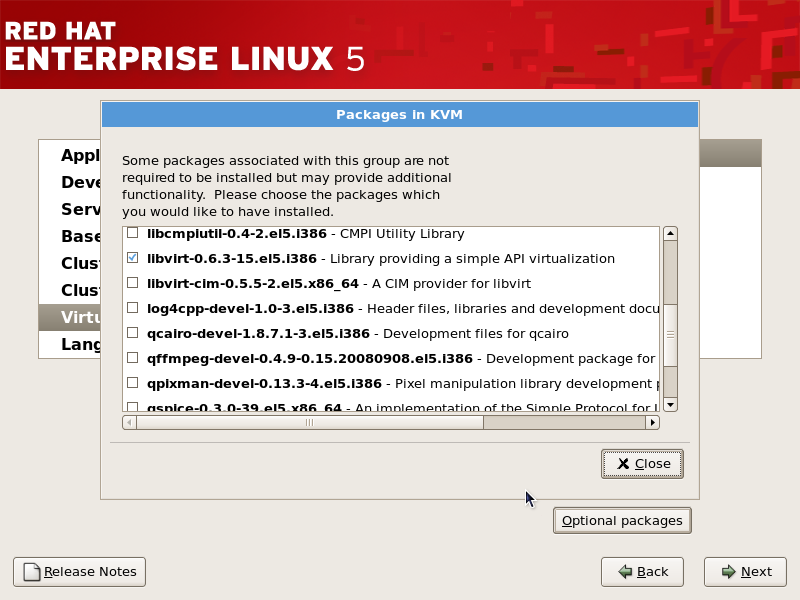
Task: Tick the qffmpeg-devel-0.4.9 package checkbox
Action: click(133, 358)
